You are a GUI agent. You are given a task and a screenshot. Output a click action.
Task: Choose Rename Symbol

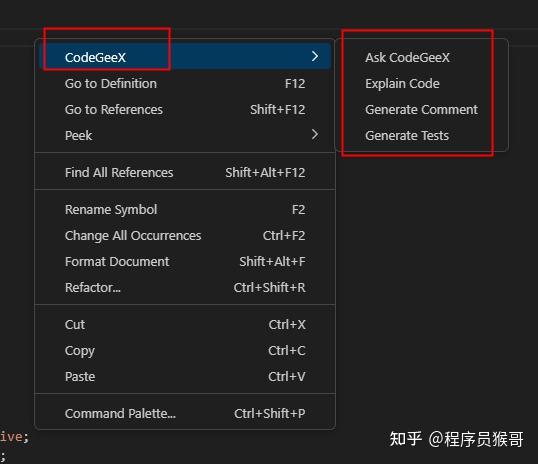pos(185,209)
